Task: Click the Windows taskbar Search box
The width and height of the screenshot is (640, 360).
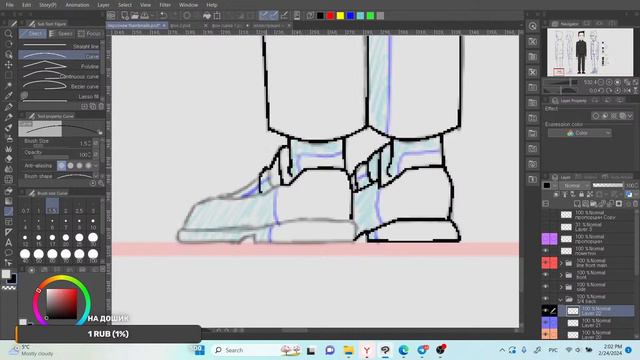Action: [244, 350]
